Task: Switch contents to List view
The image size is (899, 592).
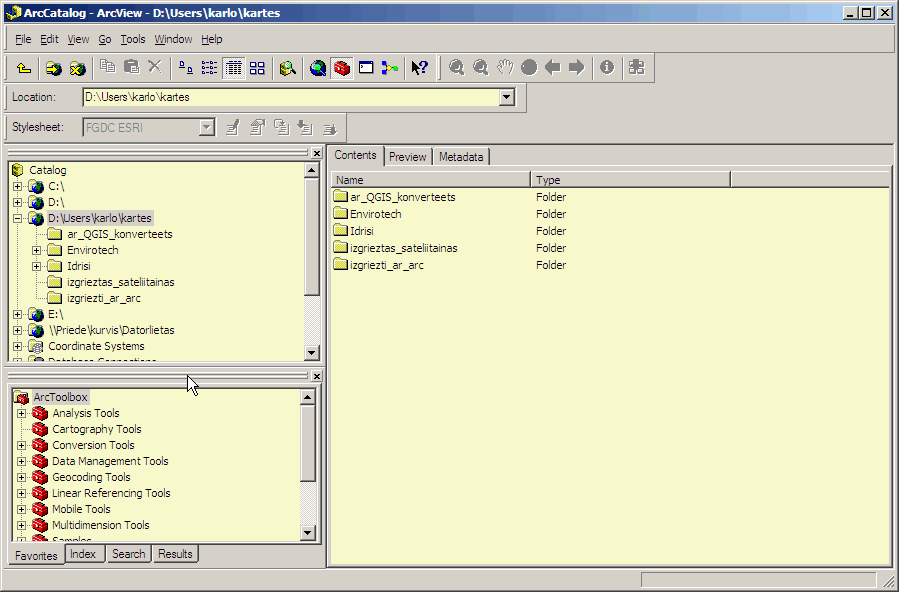Action: tap(209, 68)
